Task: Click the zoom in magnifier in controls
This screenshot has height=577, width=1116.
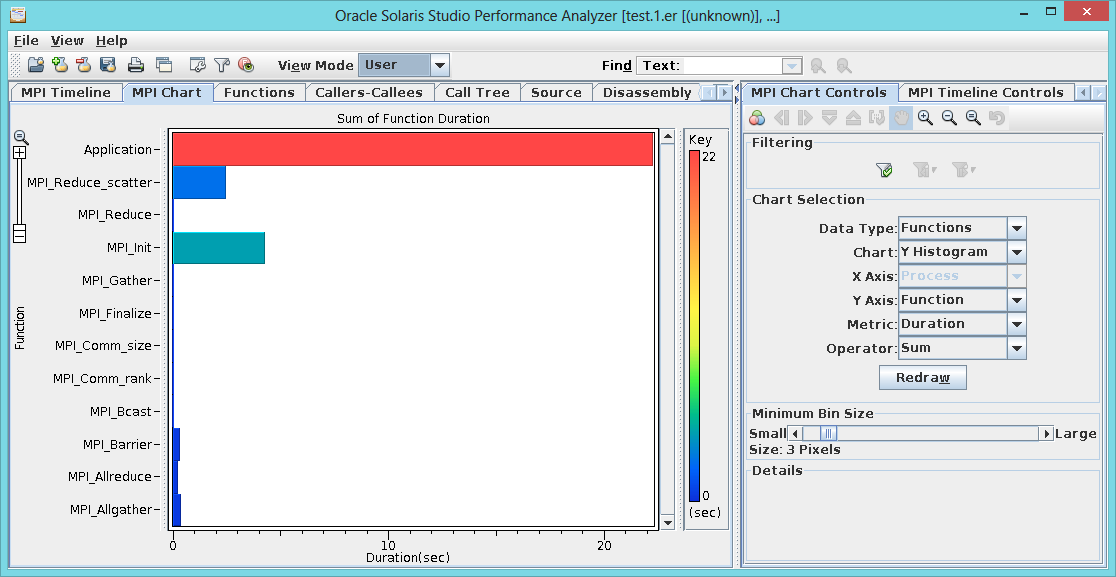Action: point(925,118)
